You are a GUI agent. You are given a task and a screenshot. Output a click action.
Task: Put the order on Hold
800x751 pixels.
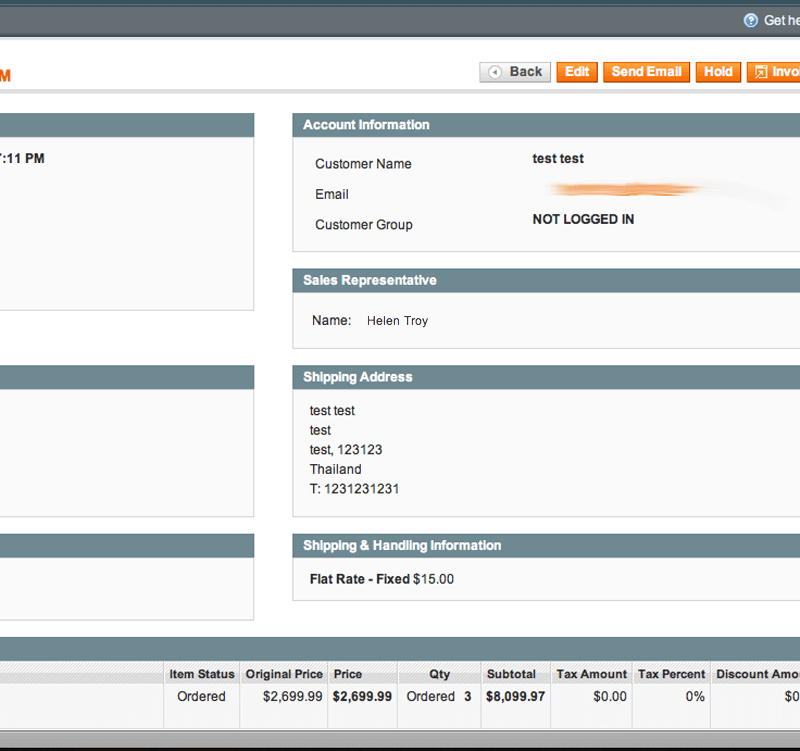(718, 72)
